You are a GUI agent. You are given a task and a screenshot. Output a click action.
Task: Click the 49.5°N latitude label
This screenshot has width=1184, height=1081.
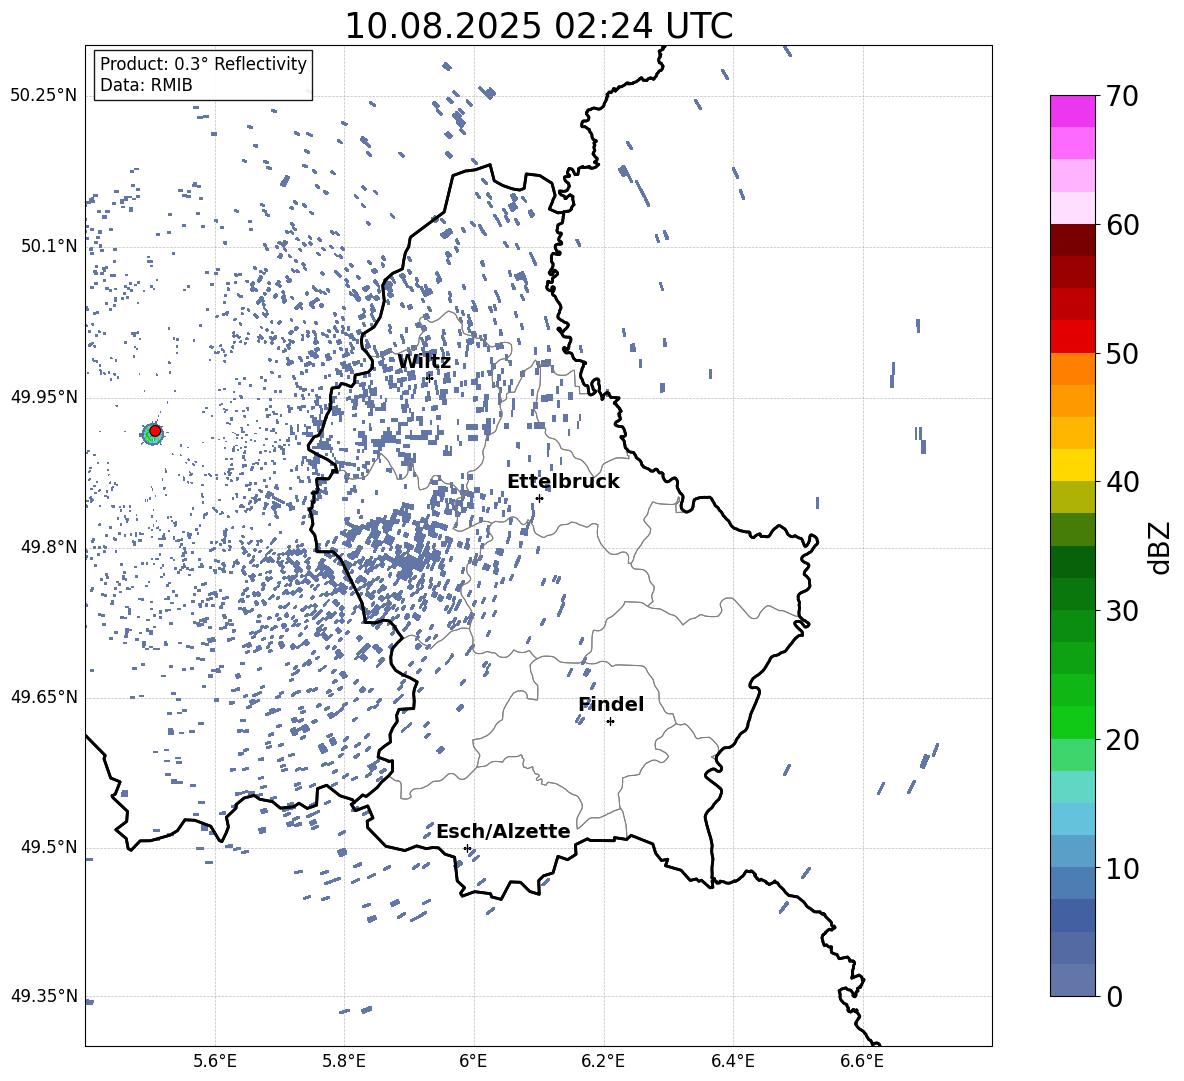point(49,847)
